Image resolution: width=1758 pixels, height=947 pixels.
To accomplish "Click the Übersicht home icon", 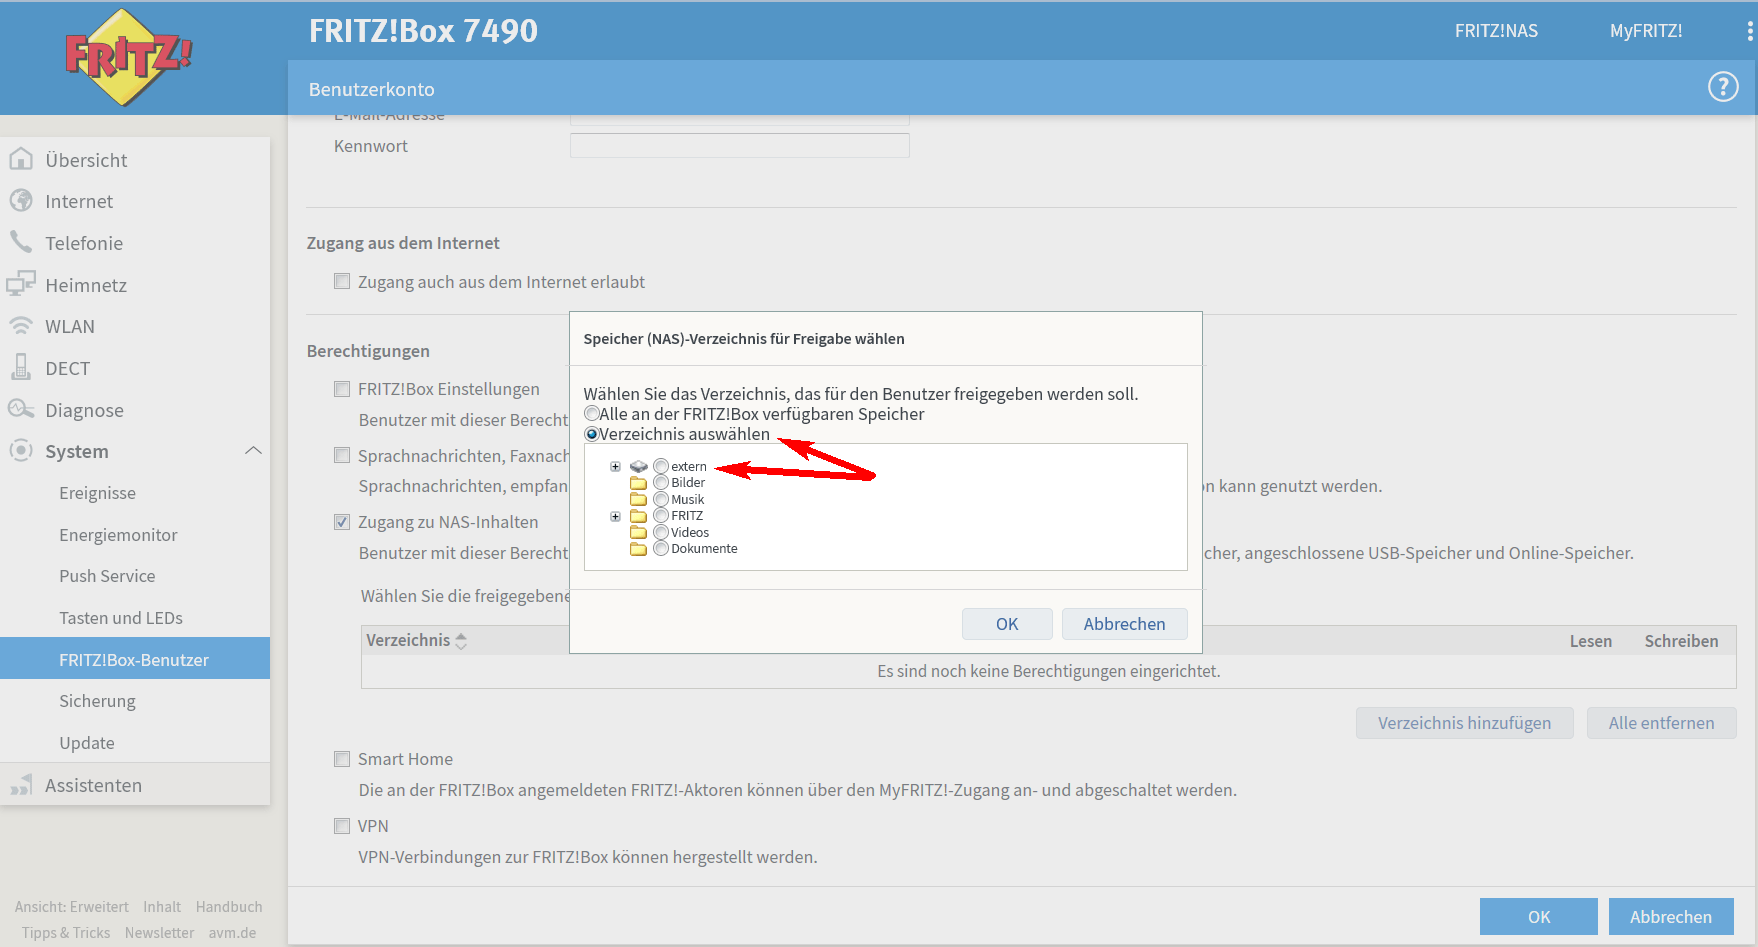I will click(x=21, y=160).
